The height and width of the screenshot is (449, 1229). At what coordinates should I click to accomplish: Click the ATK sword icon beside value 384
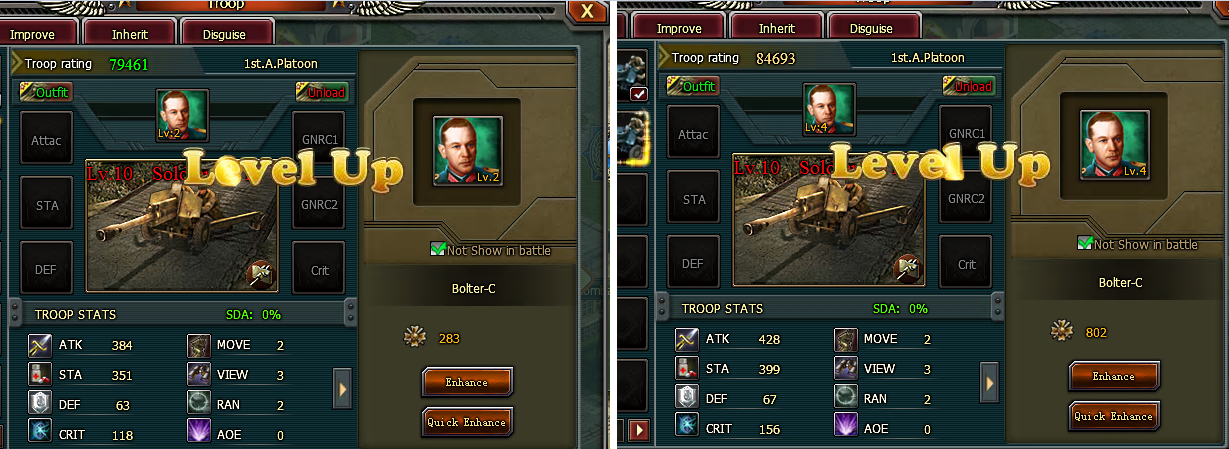coord(39,346)
